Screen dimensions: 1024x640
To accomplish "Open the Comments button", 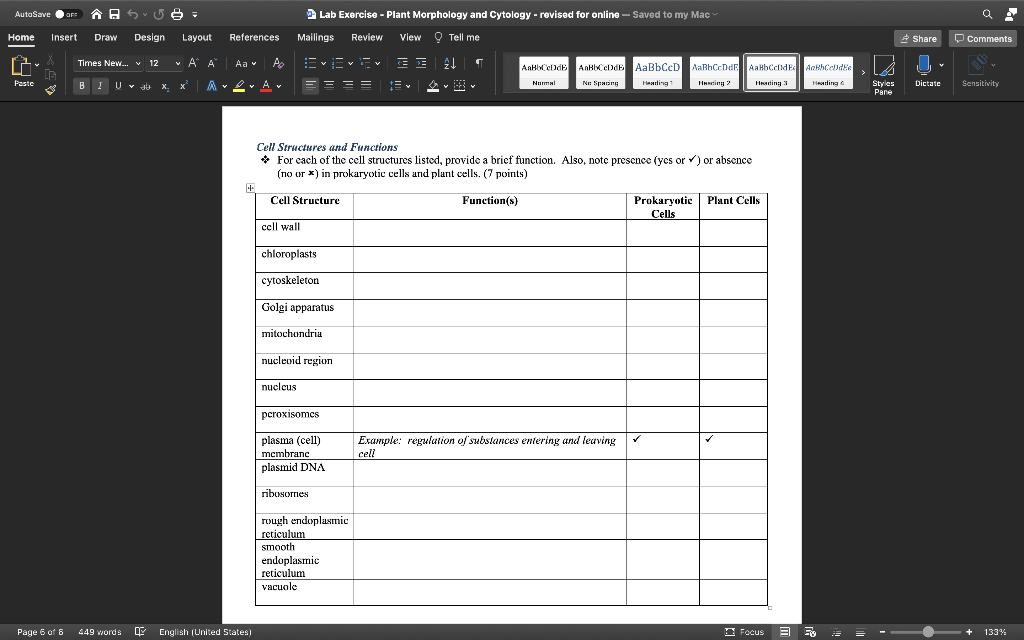I will (x=983, y=38).
